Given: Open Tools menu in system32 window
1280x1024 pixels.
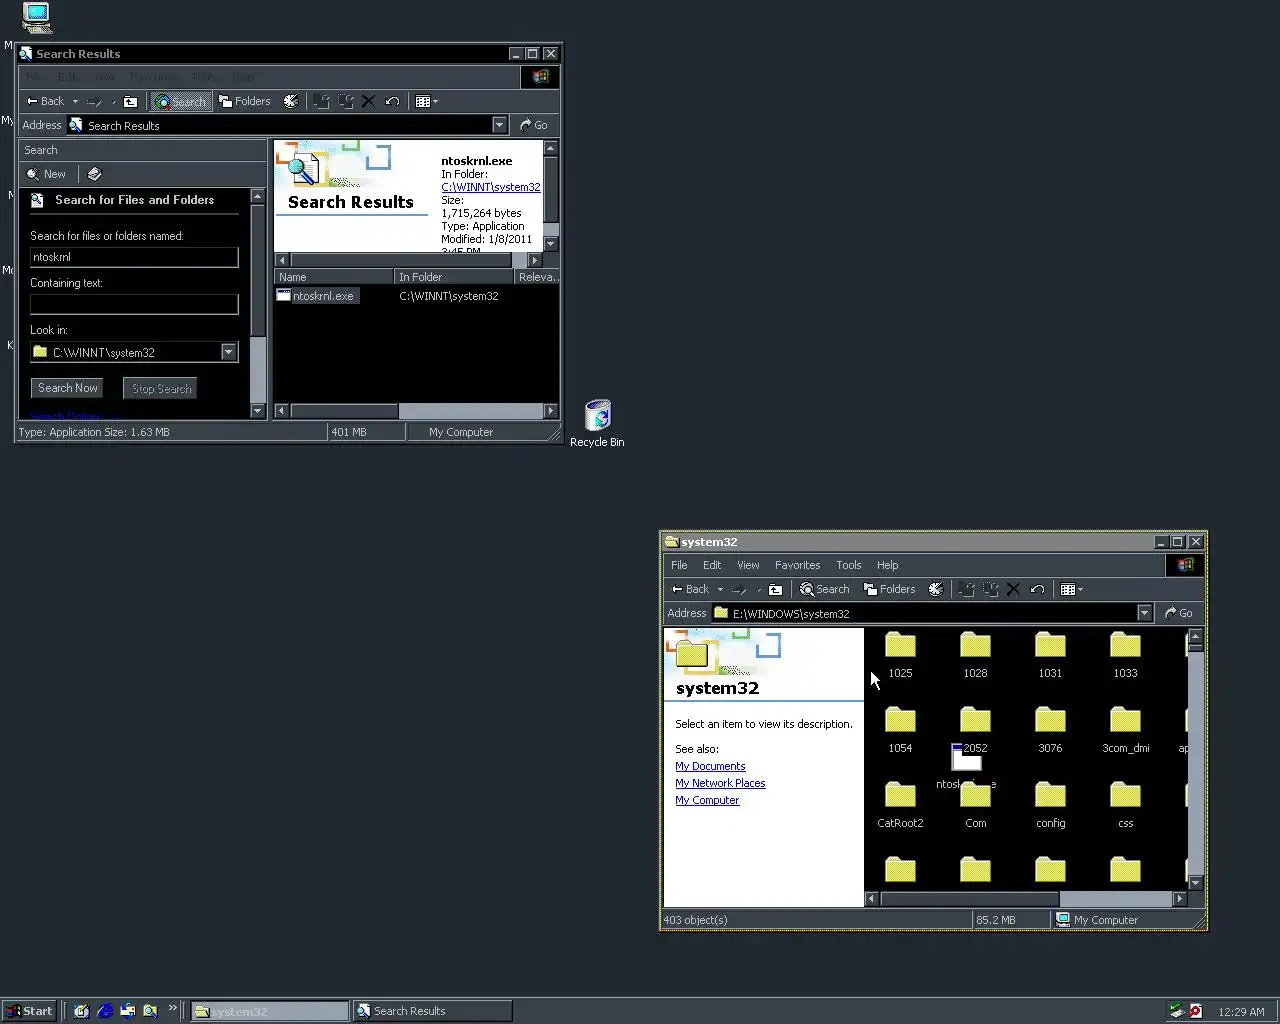Looking at the screenshot, I should [849, 565].
